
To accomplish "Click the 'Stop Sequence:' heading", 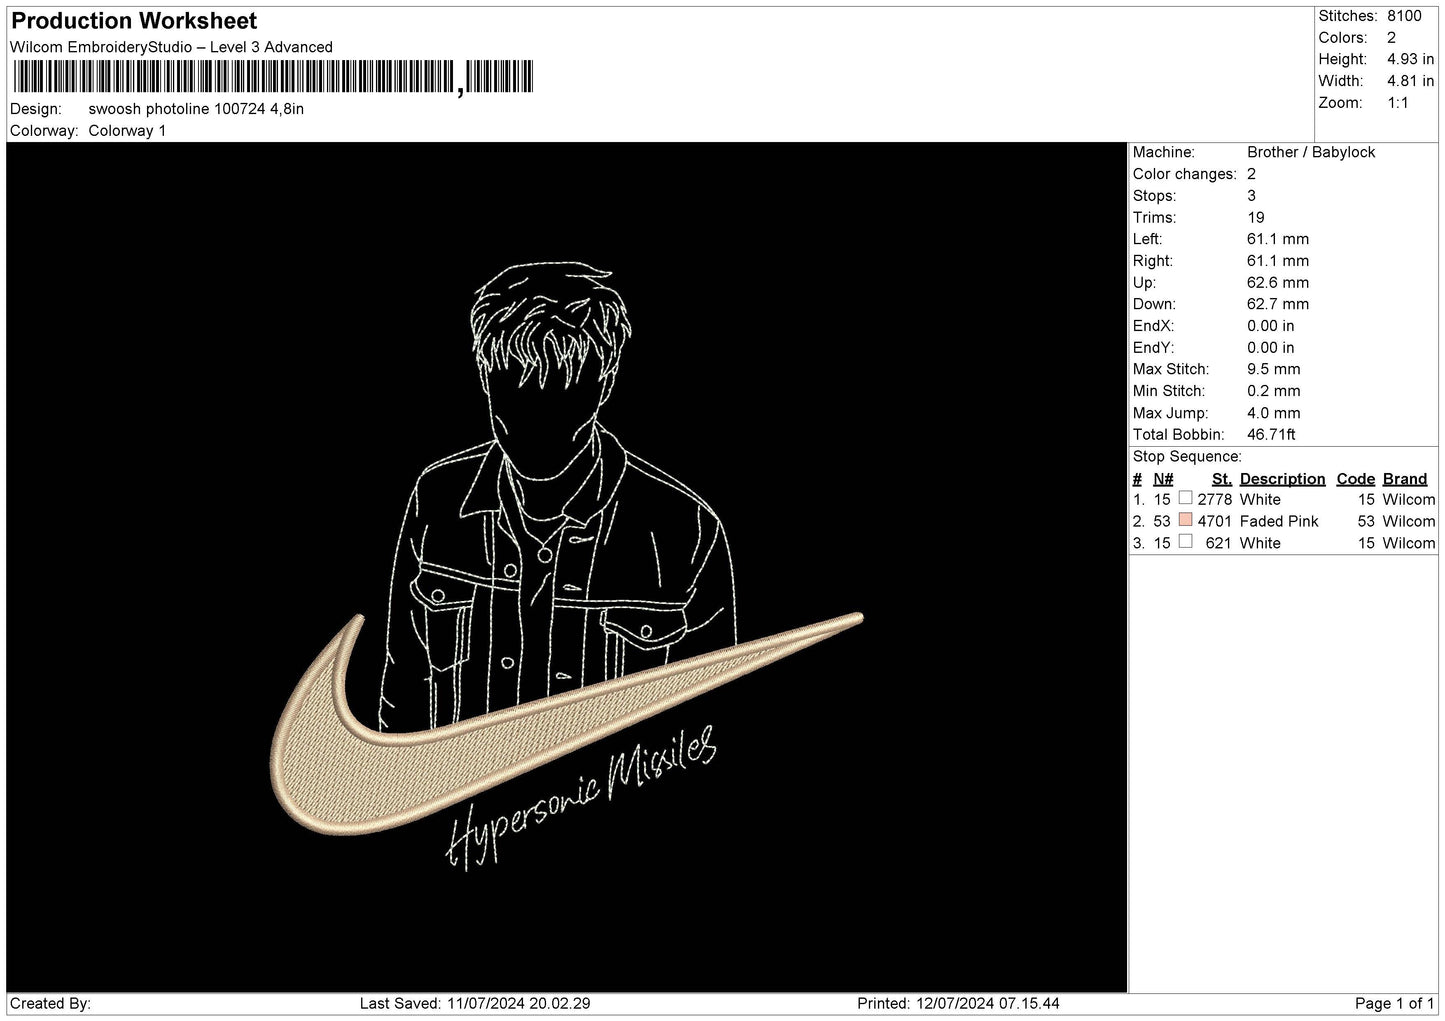I will 1187,457.
